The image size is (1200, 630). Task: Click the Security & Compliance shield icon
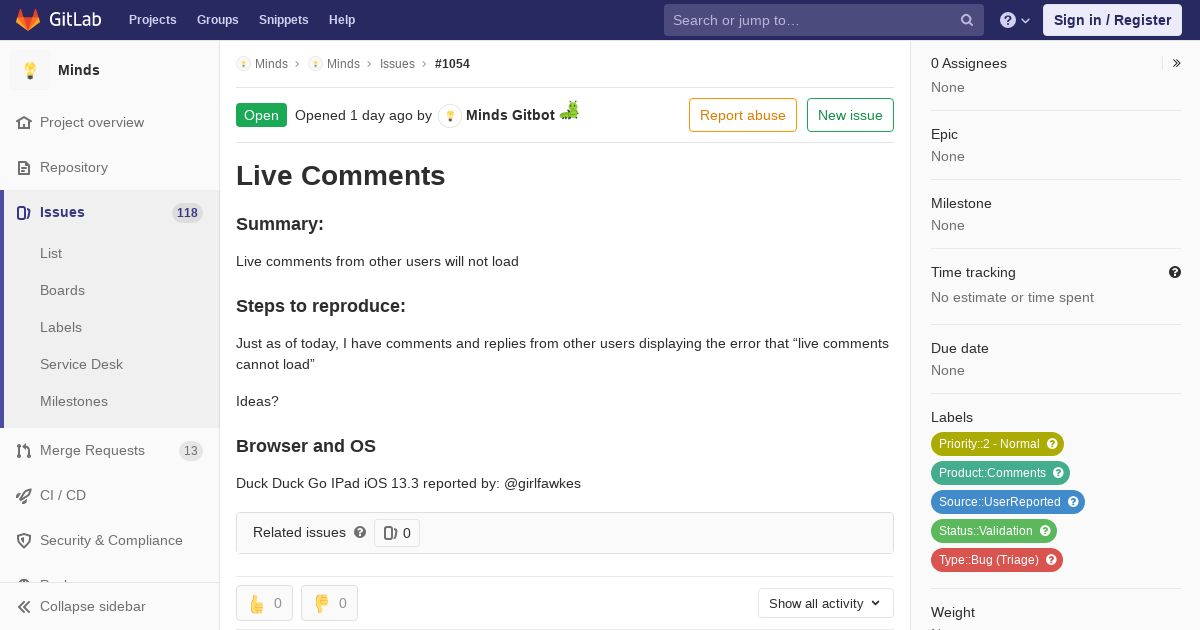[24, 540]
